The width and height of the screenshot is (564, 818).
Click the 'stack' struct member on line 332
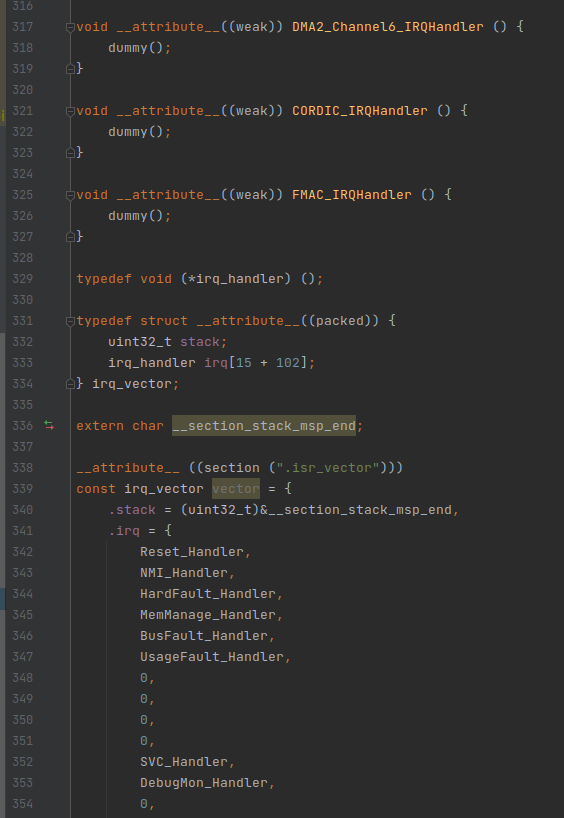pyautogui.click(x=200, y=342)
